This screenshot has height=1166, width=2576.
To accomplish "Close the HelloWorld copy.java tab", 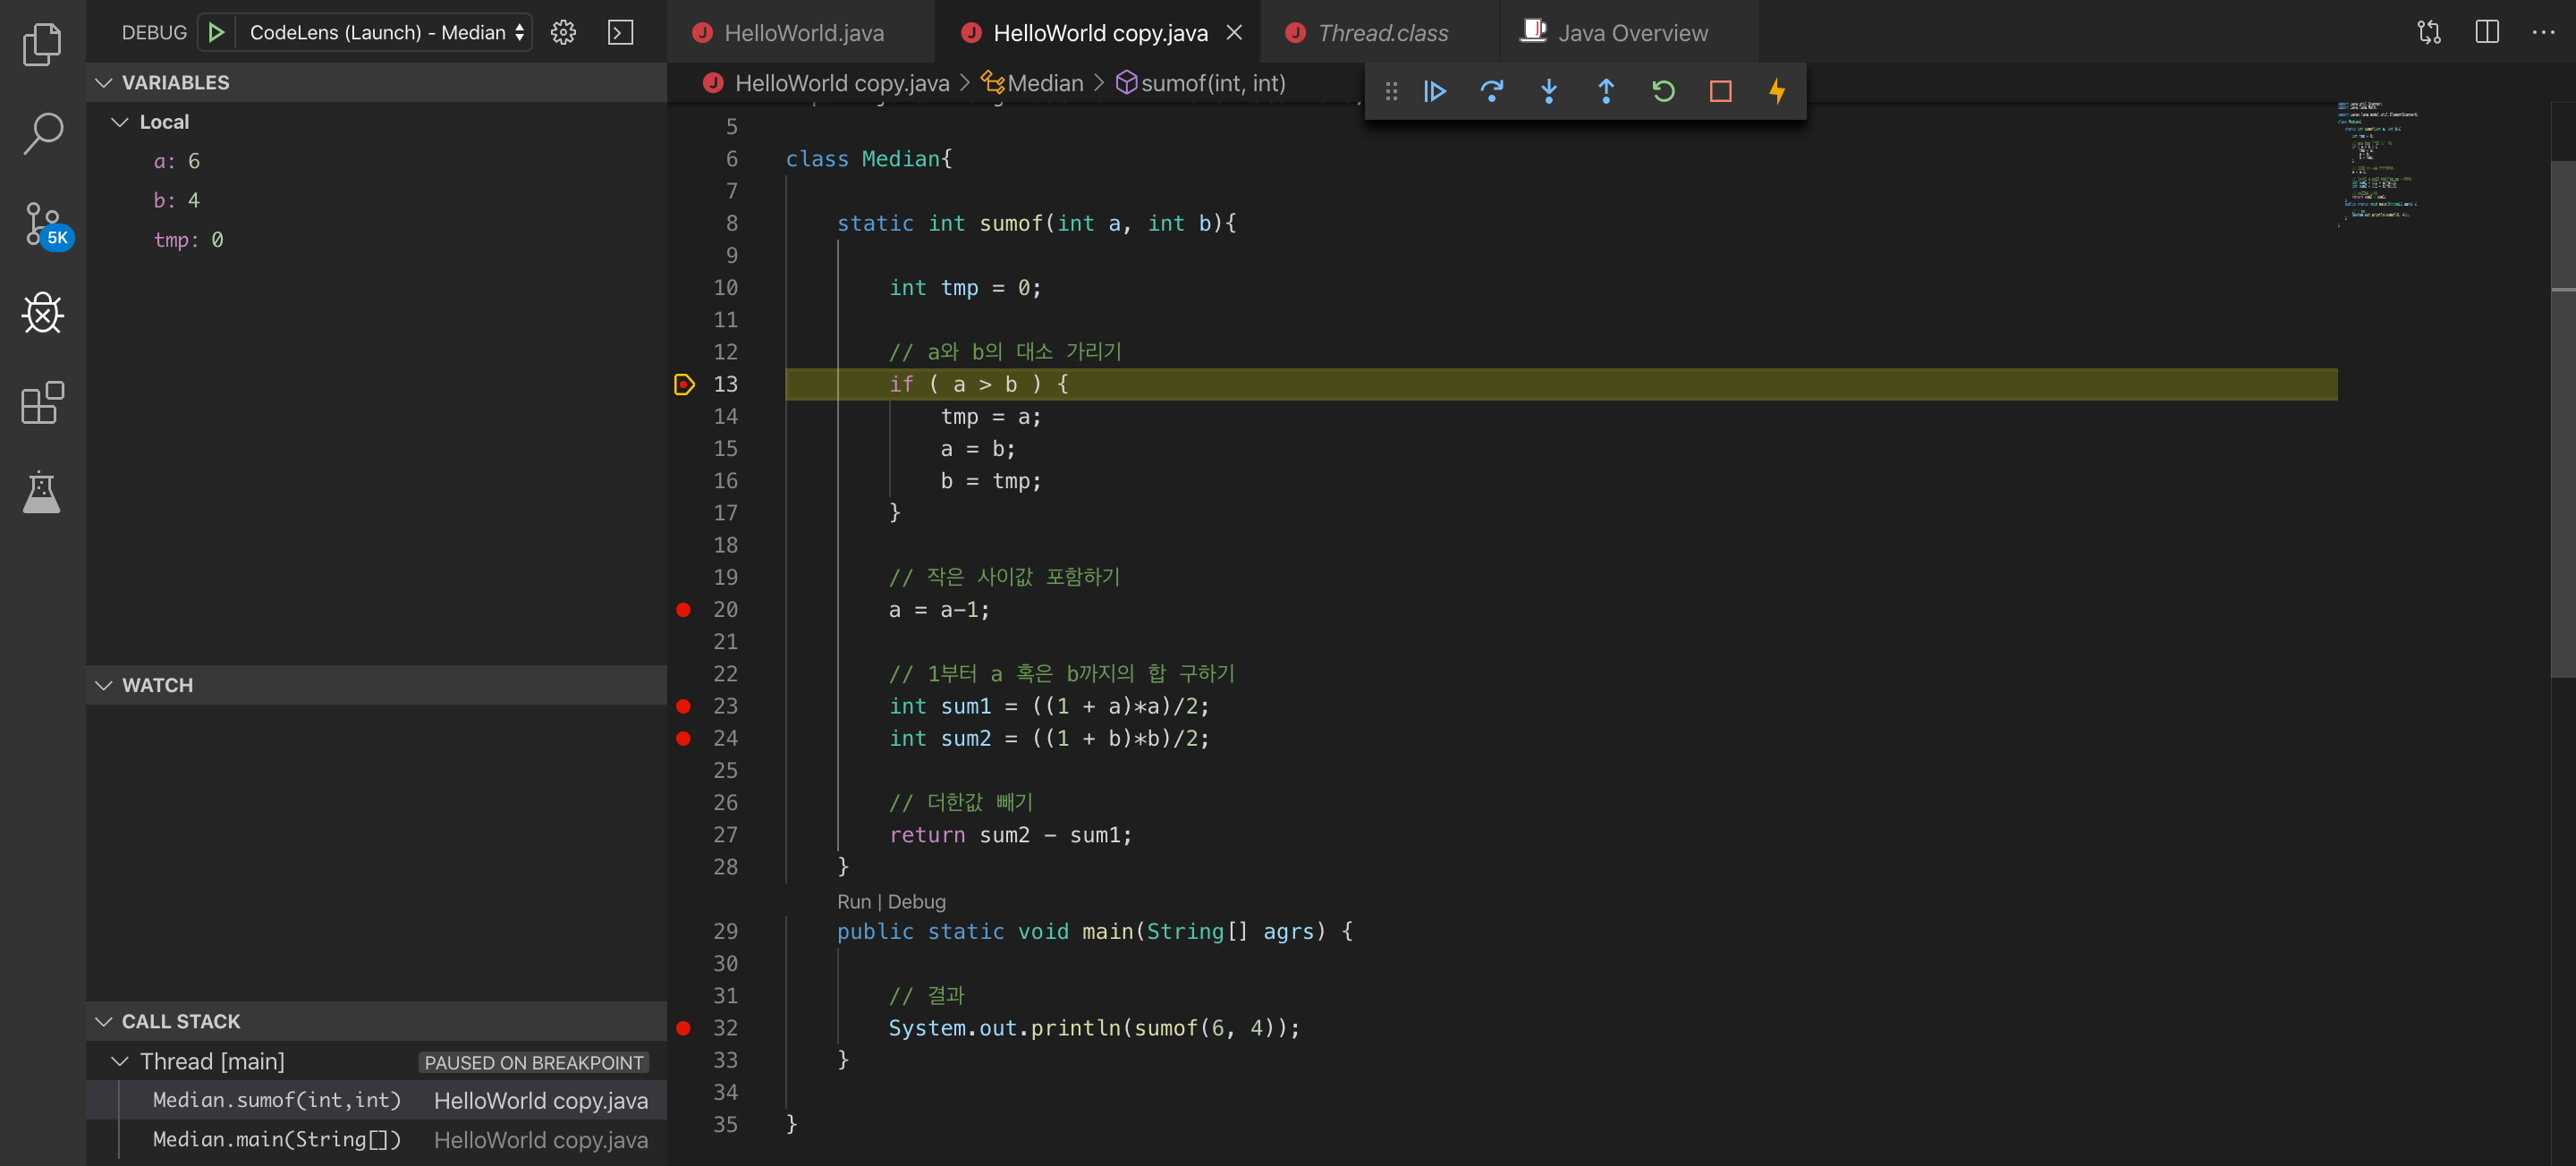I will [1234, 33].
